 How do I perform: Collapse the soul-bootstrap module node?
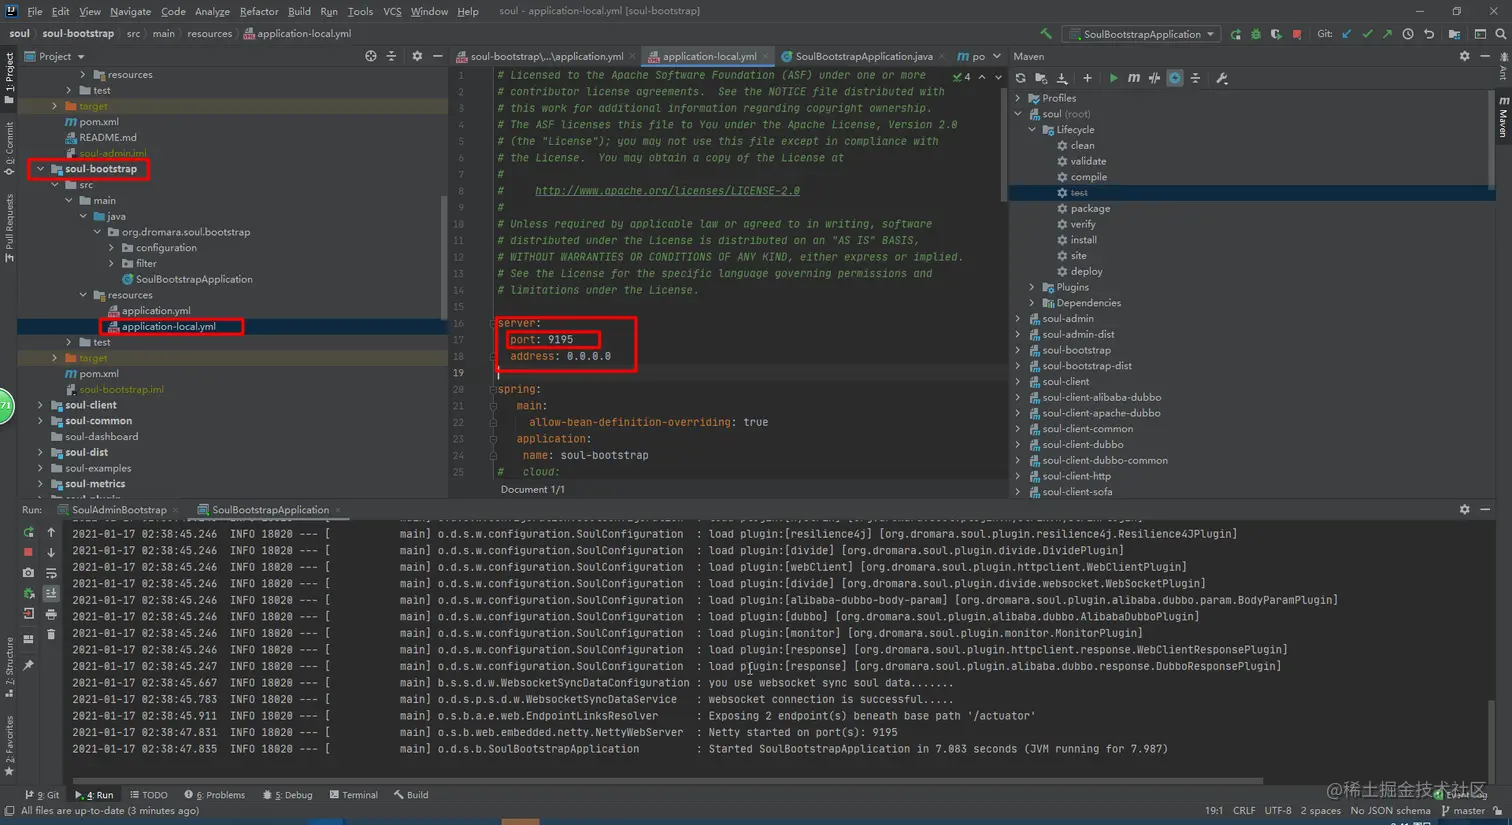tap(41, 169)
